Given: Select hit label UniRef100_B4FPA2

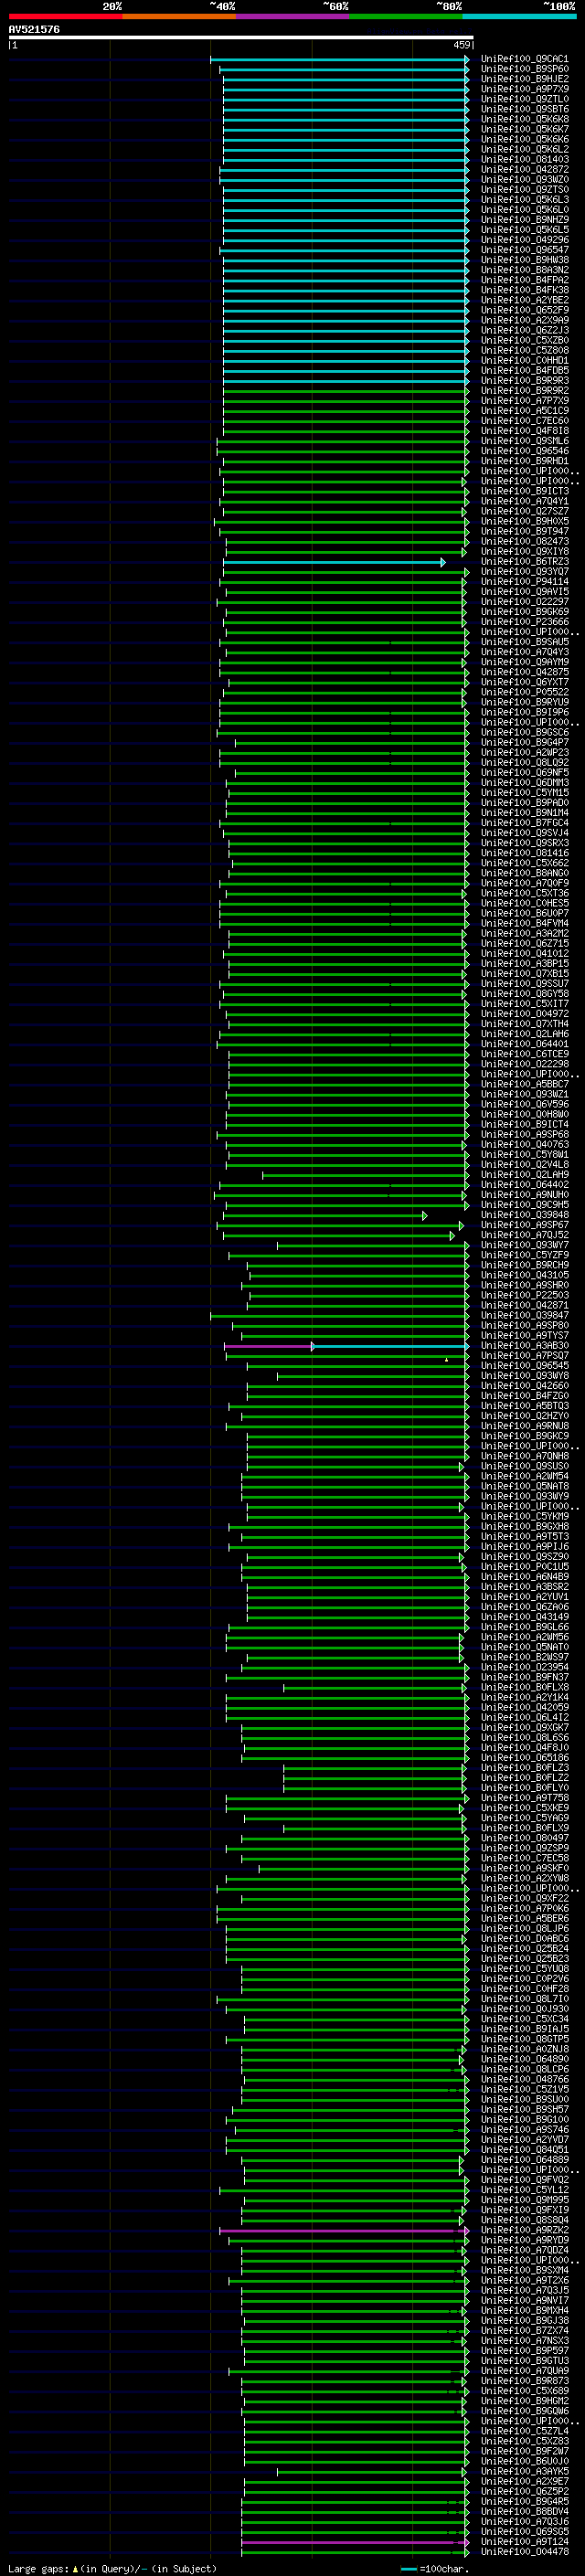Looking at the screenshot, I should pos(524,280).
